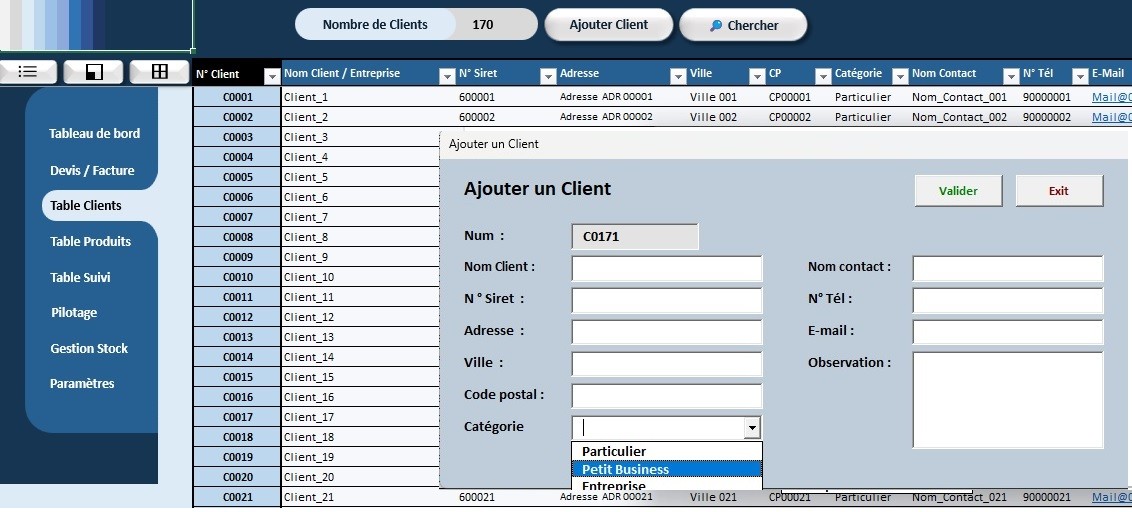This screenshot has height=512, width=1132.
Task: Select Table Clients in sidebar
Action: (86, 206)
